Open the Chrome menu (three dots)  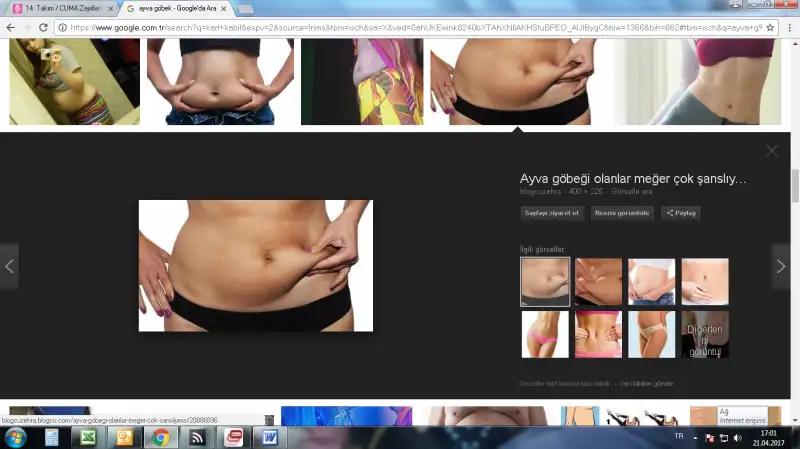click(788, 27)
